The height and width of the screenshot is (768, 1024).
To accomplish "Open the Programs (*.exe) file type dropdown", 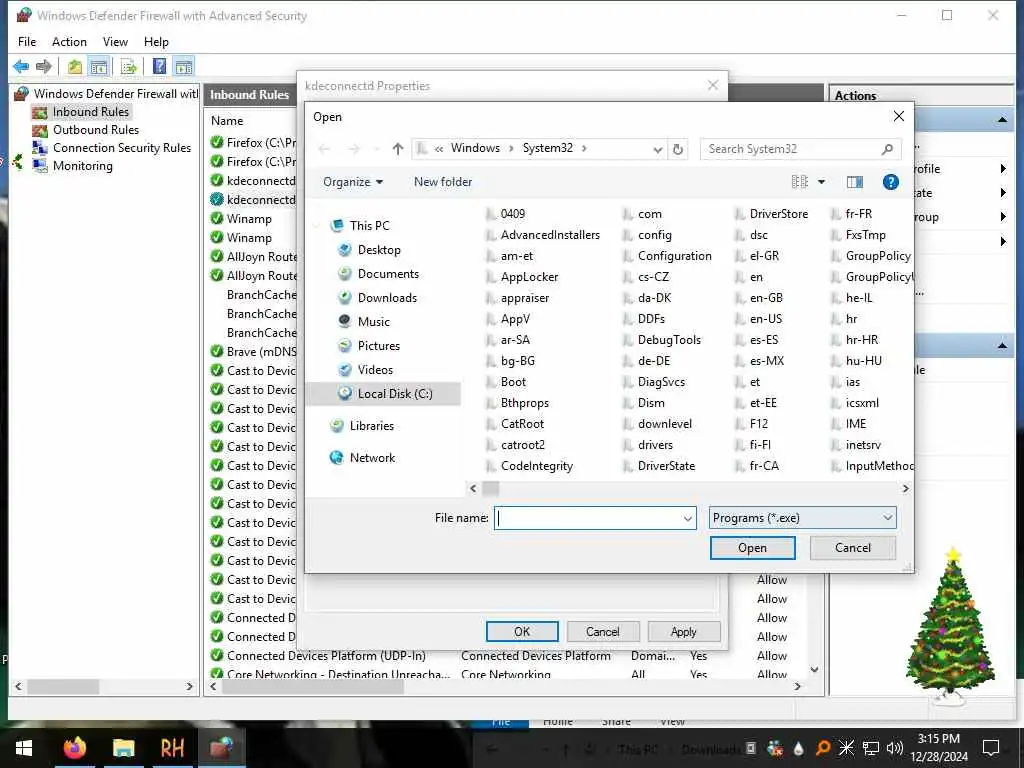I will point(803,518).
